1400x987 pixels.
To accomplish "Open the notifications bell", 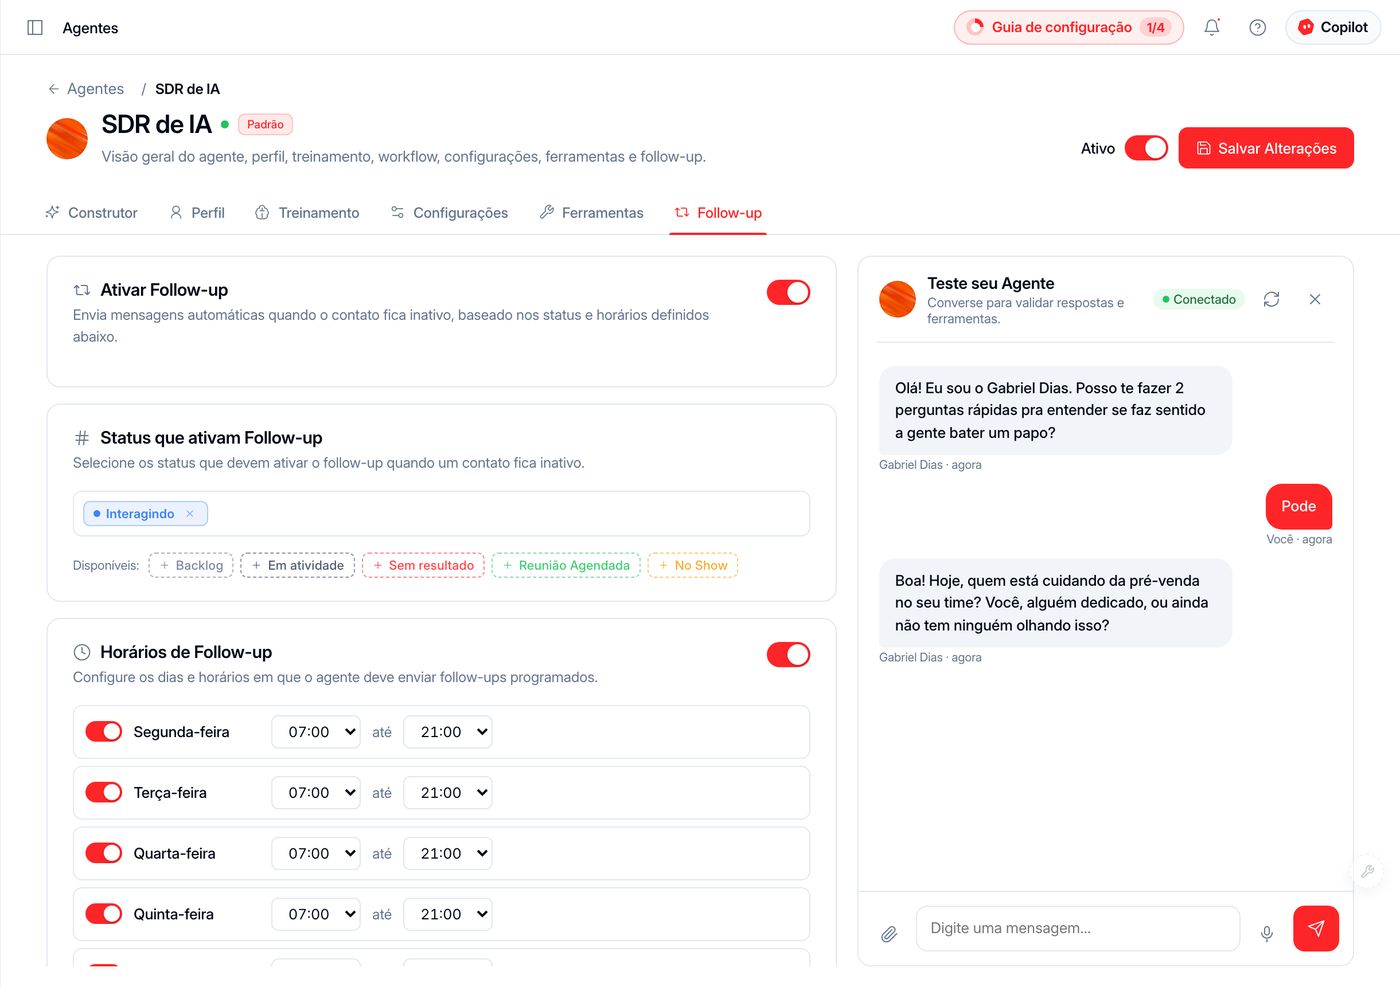I will pos(1212,28).
